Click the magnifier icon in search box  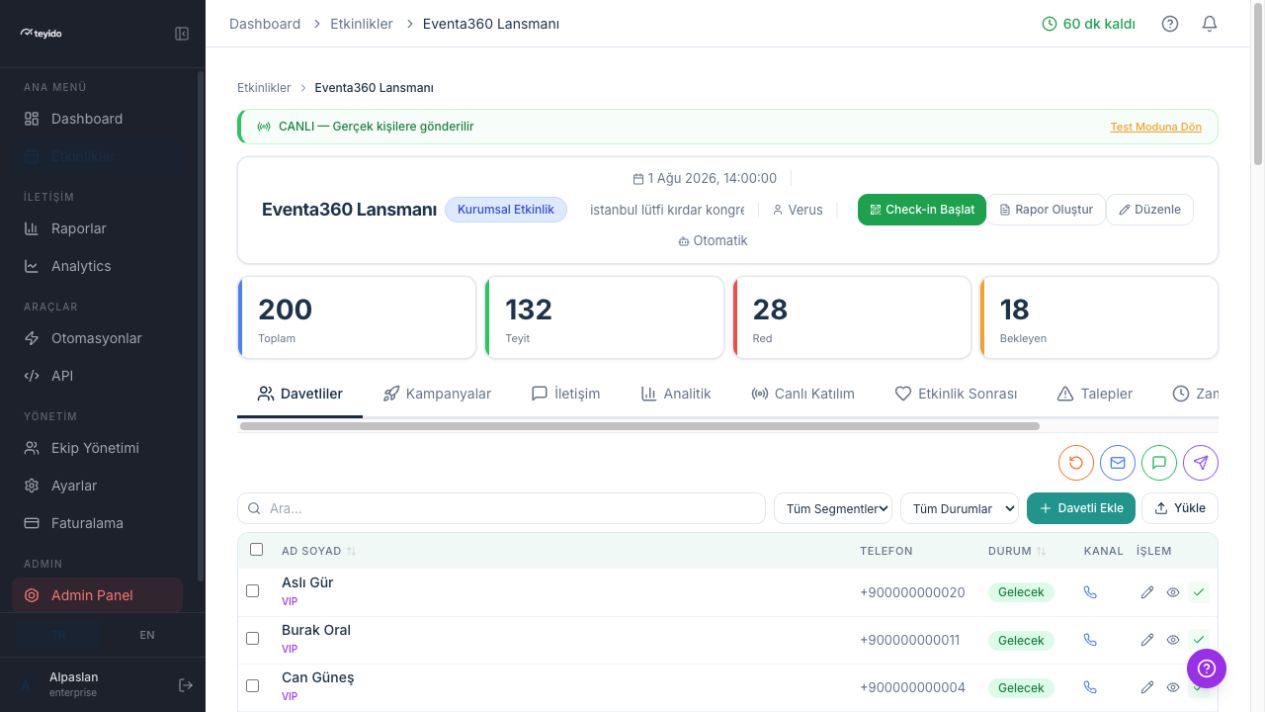click(254, 508)
